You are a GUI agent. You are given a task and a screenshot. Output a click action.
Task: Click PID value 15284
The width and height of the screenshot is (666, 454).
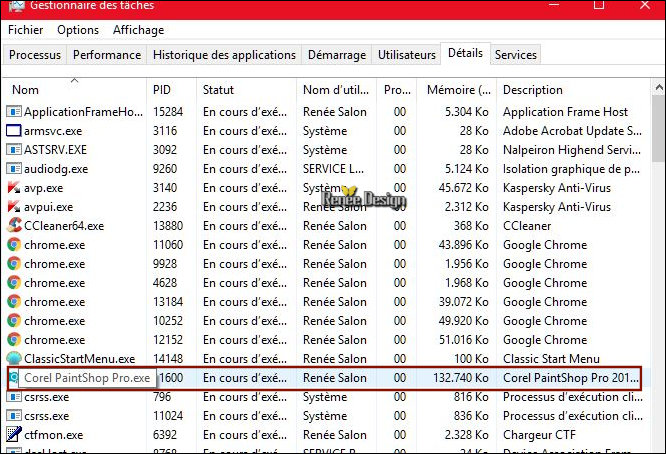point(168,112)
